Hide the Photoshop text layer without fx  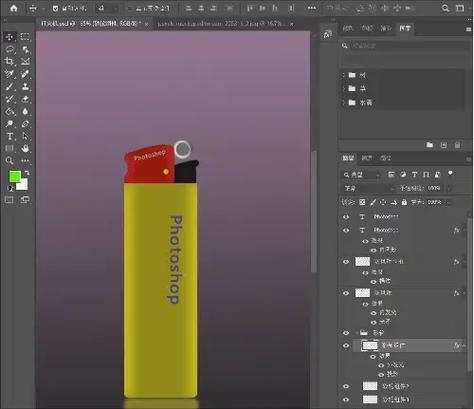tap(346, 217)
